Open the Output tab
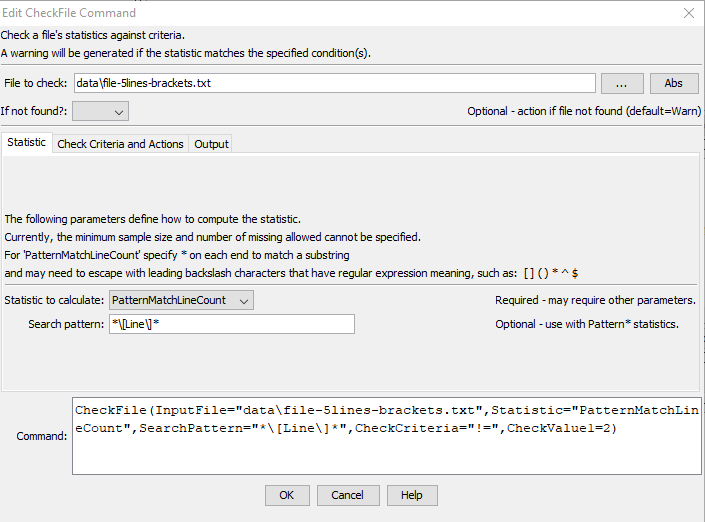This screenshot has height=522, width=705. coord(211,144)
